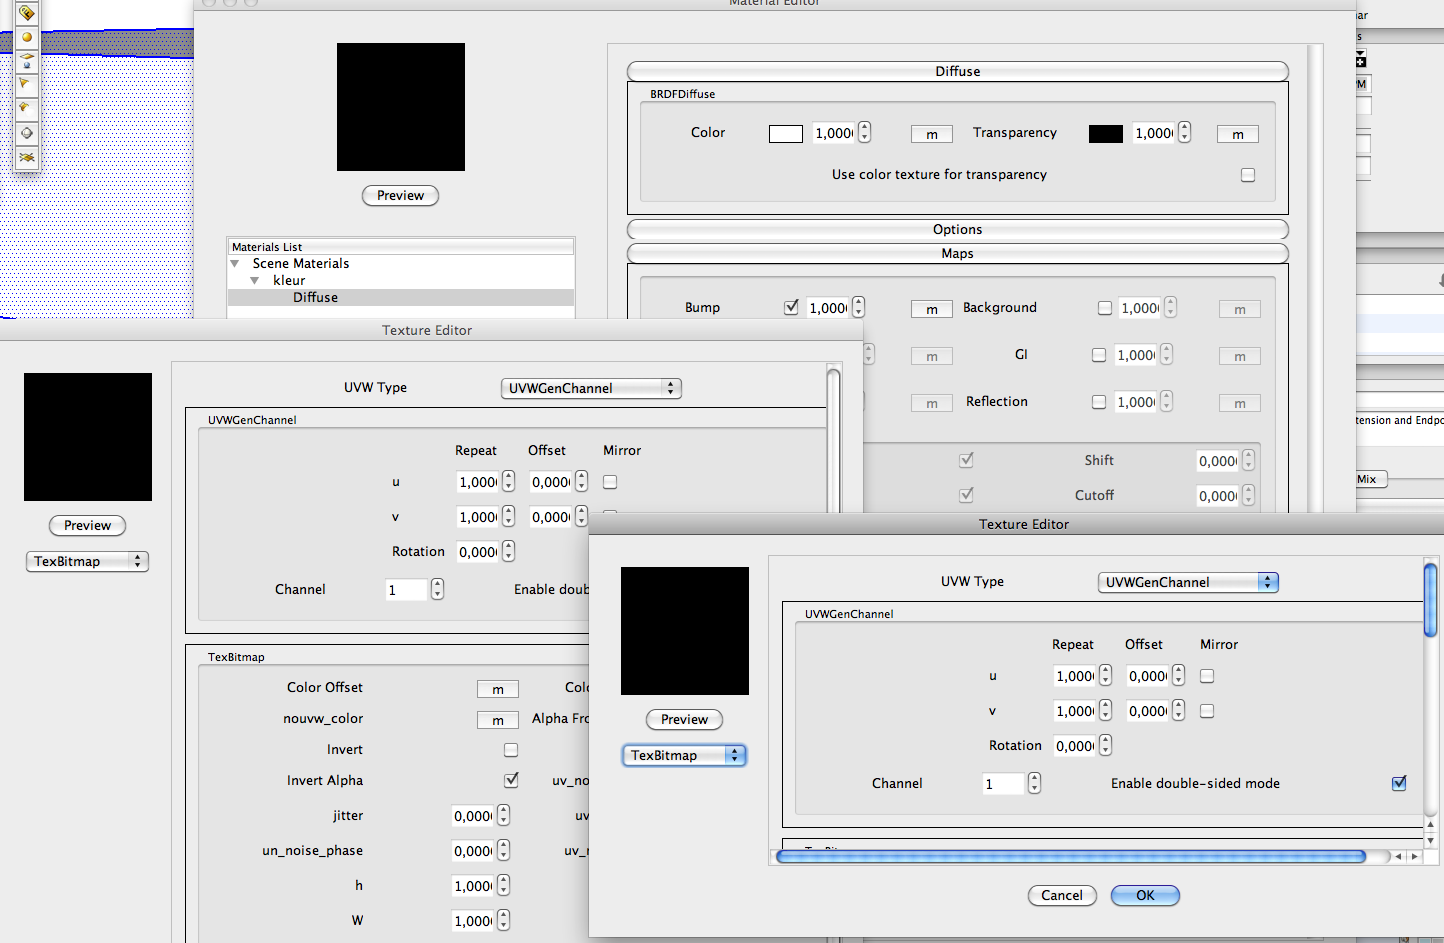Click the grey sphere icon in toolbar
Image resolution: width=1444 pixels, height=943 pixels.
[27, 132]
